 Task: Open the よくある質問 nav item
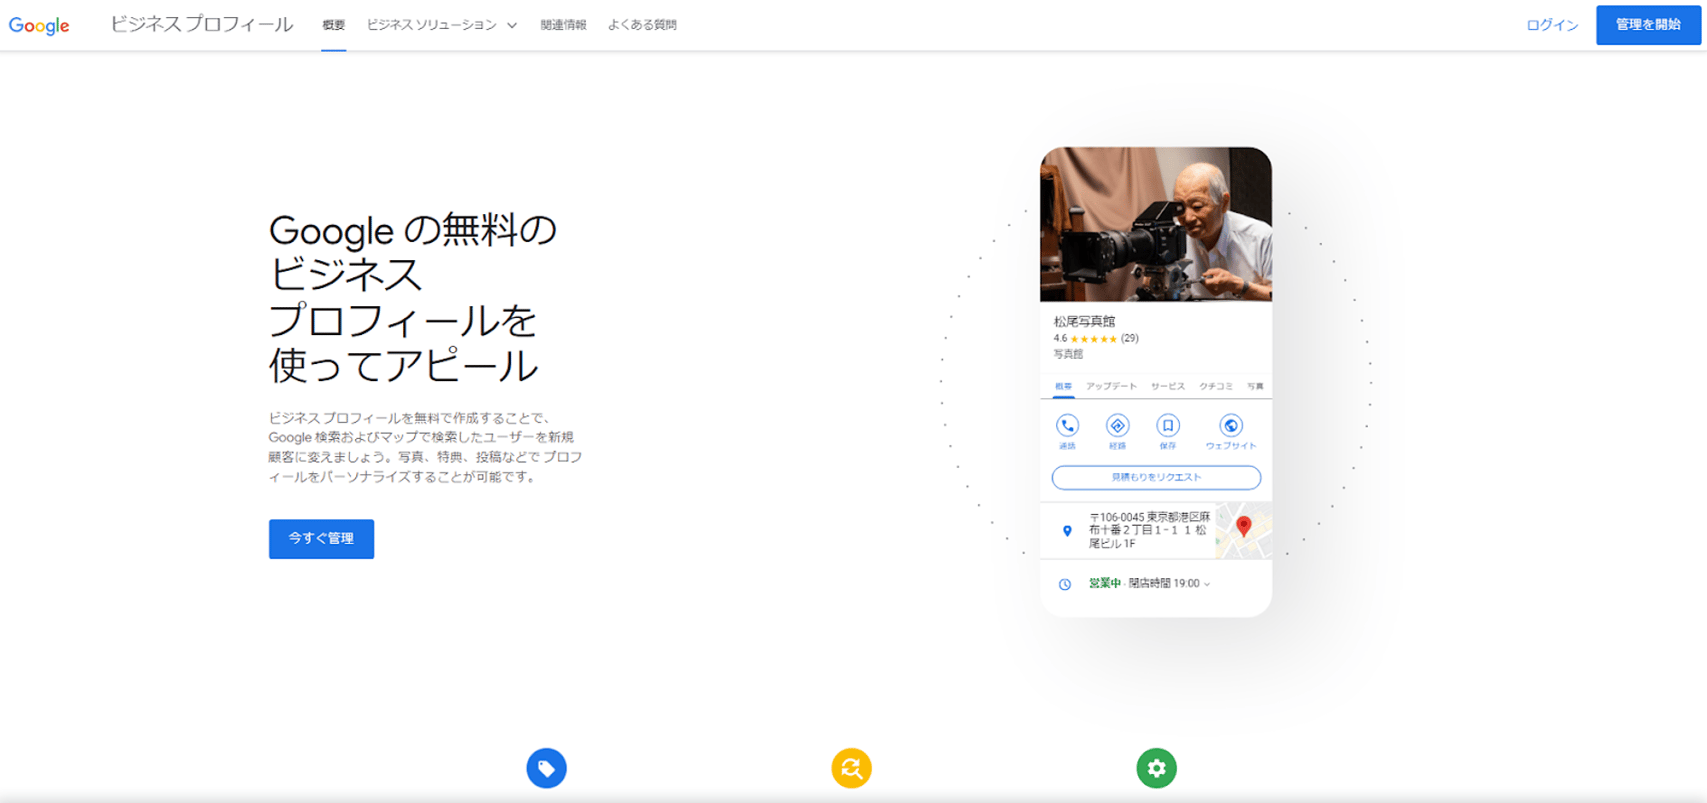tap(642, 25)
